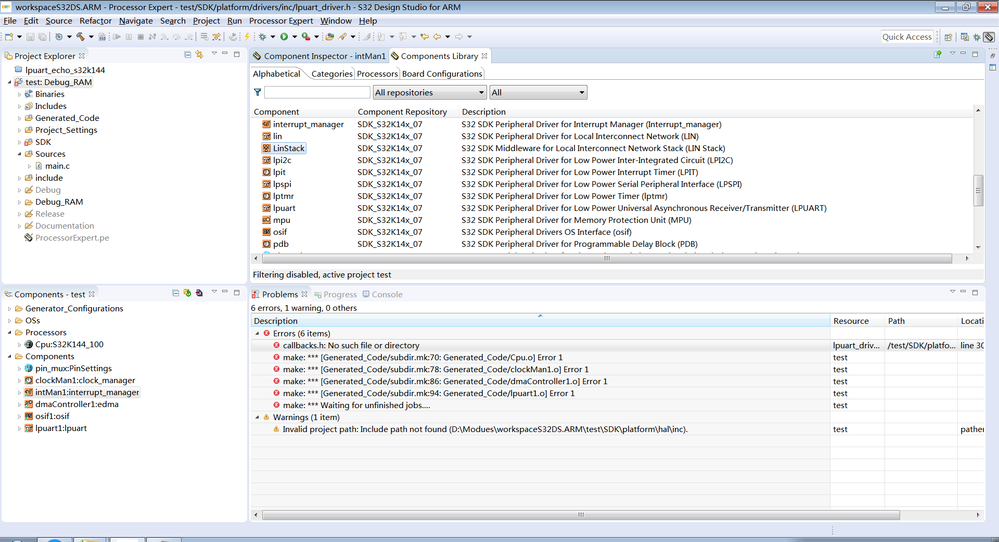Open the Run button dropdown arrow
999x542 pixels.
(x=294, y=36)
